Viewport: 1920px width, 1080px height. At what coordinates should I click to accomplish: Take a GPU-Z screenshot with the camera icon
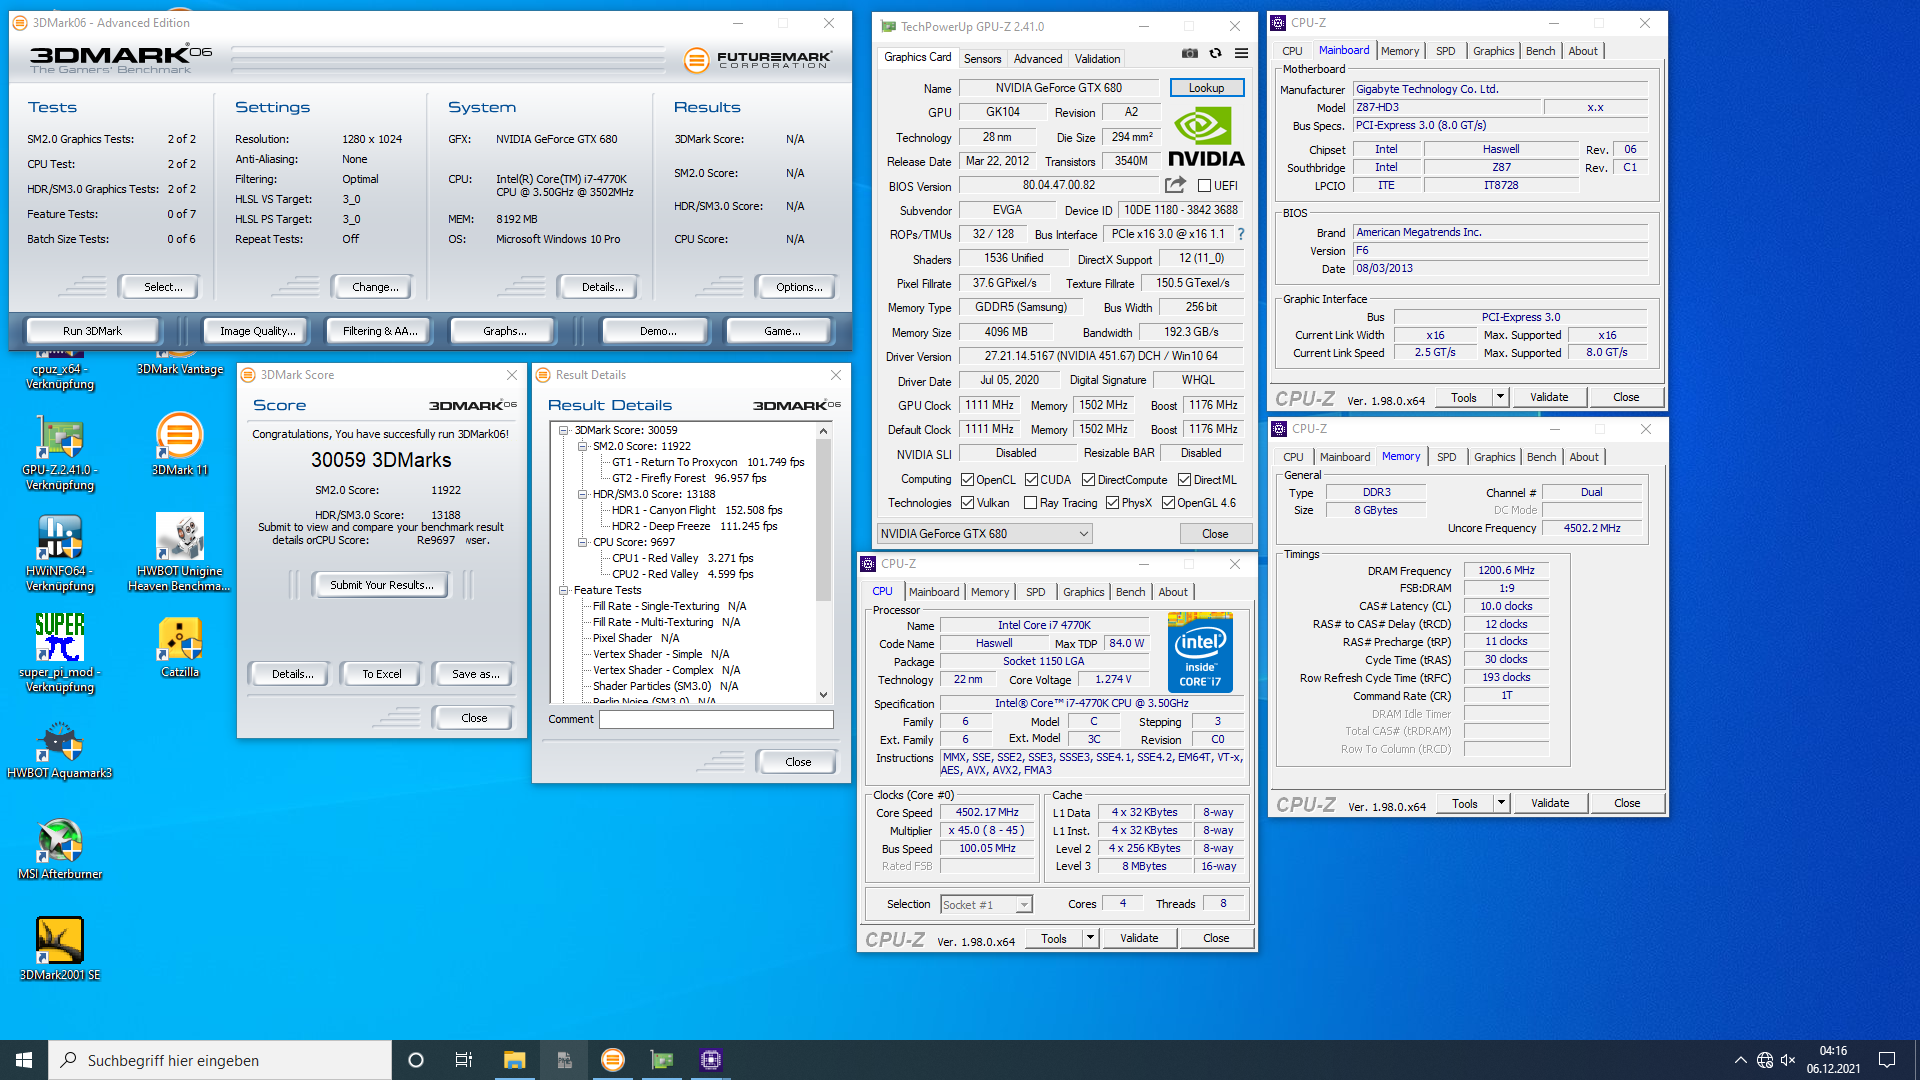click(x=1189, y=54)
